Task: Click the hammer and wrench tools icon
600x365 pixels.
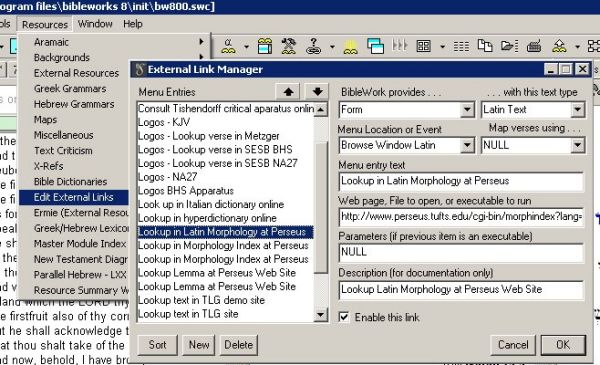Action: tap(289, 46)
